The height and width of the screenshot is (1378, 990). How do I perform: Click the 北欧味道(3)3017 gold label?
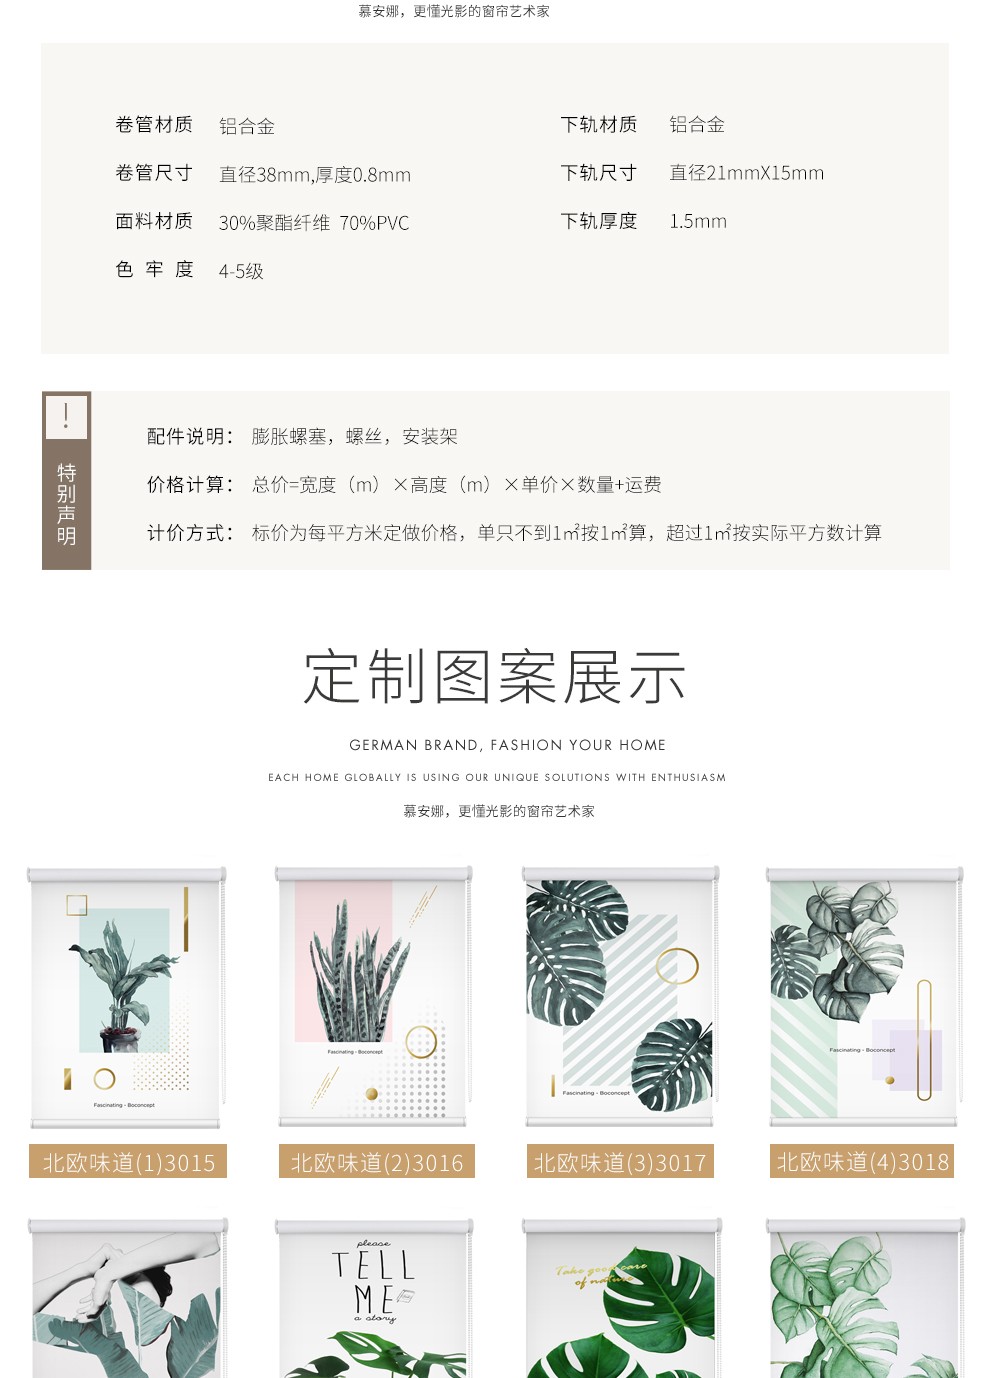[620, 1162]
